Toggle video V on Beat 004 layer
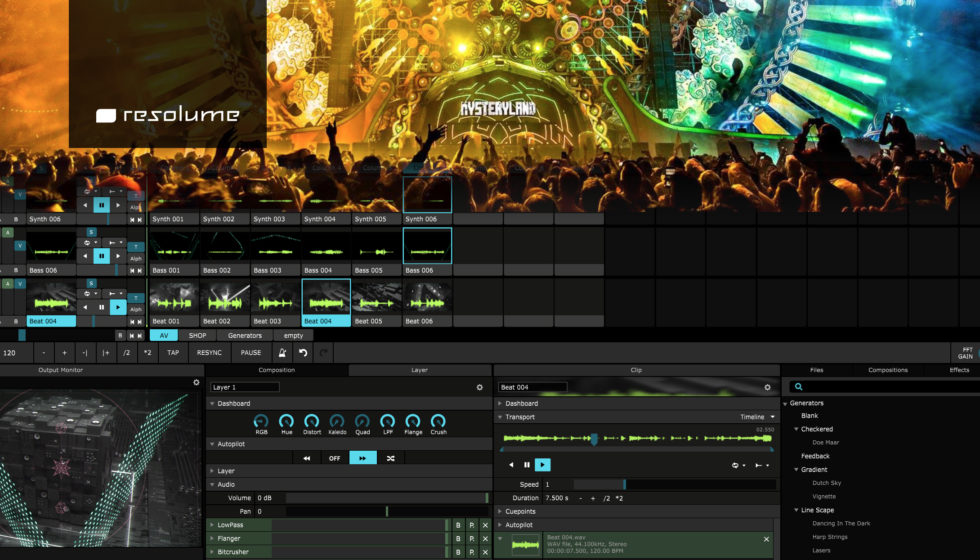The height and width of the screenshot is (560, 980). pos(20,284)
